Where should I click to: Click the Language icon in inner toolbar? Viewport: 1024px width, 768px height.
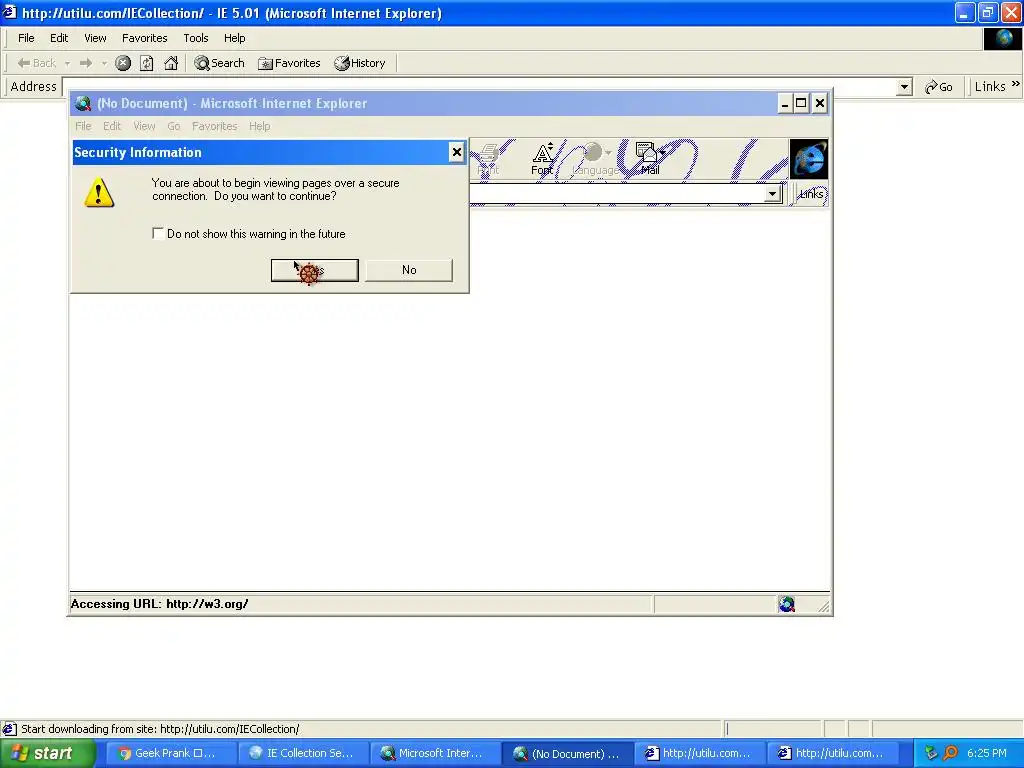595,159
